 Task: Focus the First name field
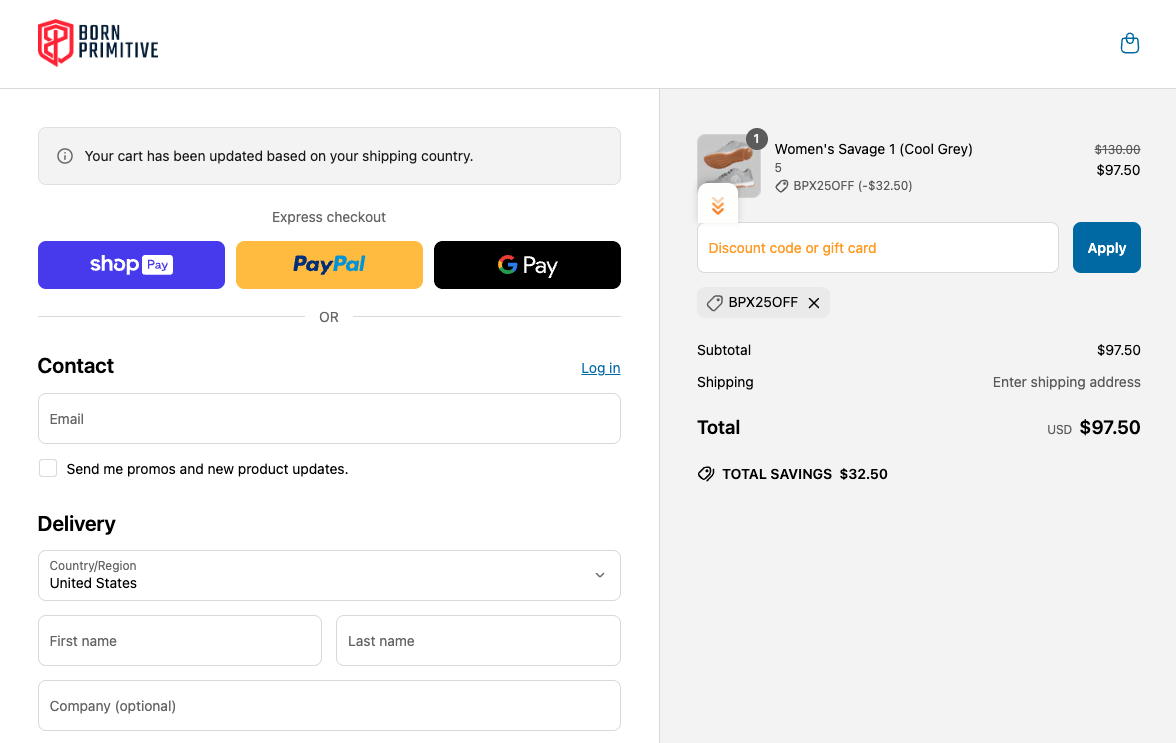[x=180, y=641]
